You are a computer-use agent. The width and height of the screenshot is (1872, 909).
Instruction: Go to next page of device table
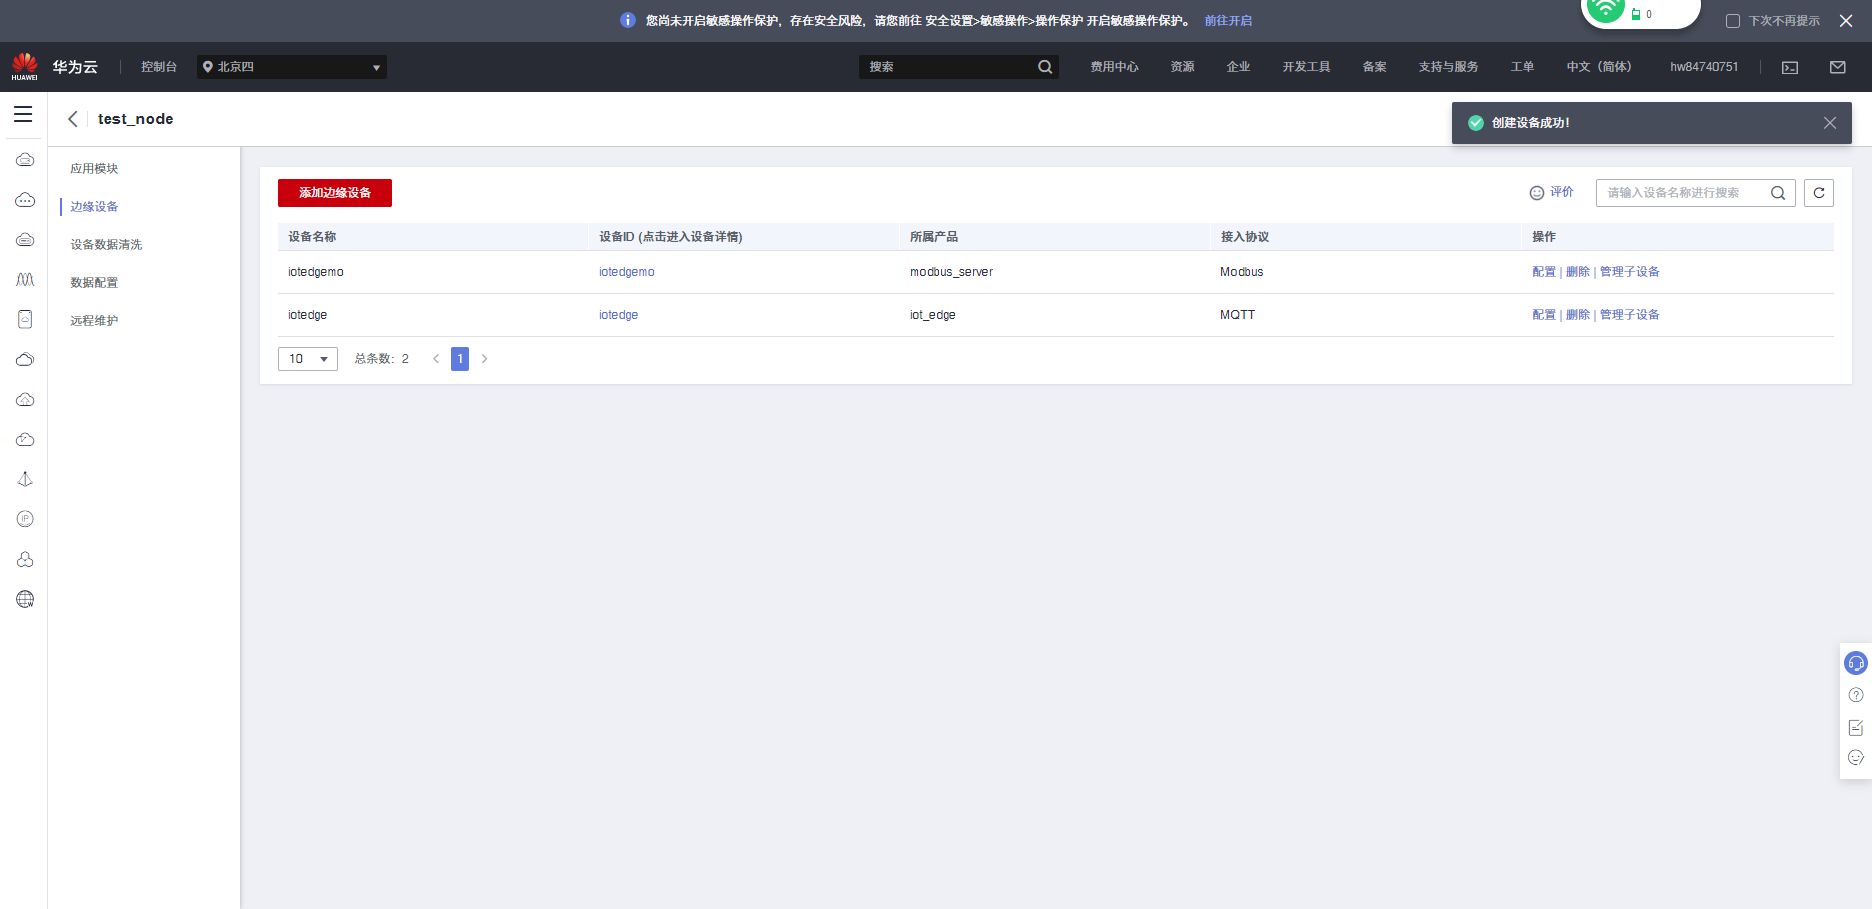tap(485, 359)
